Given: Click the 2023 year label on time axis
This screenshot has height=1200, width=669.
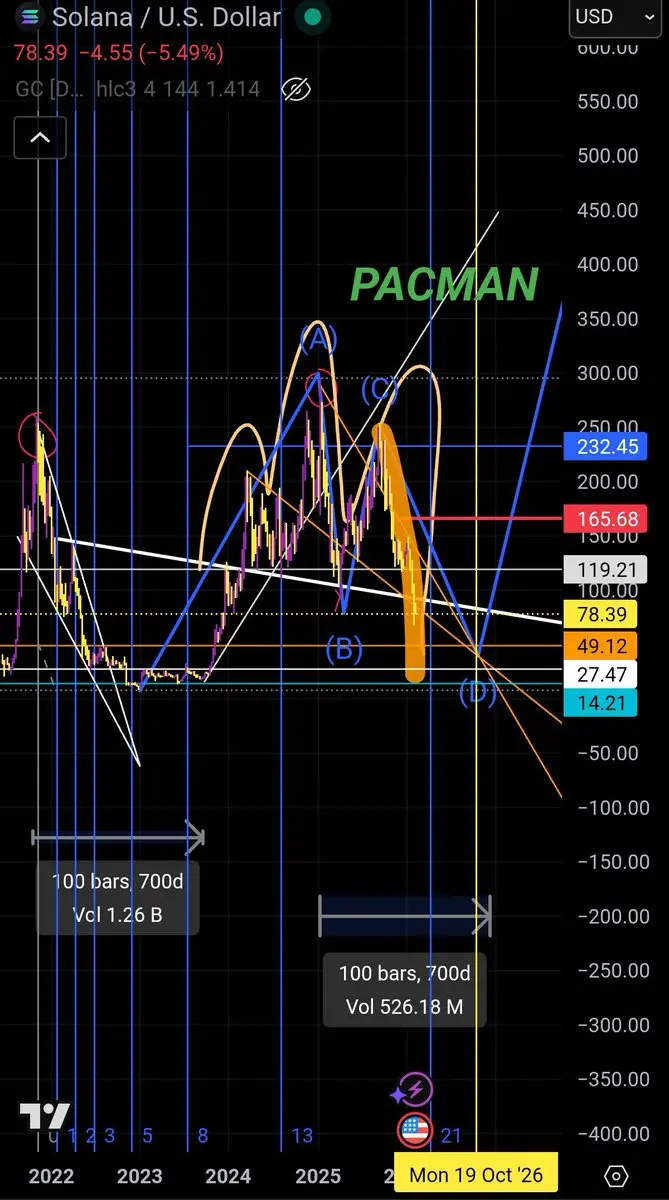Looking at the screenshot, I should coord(139,1175).
